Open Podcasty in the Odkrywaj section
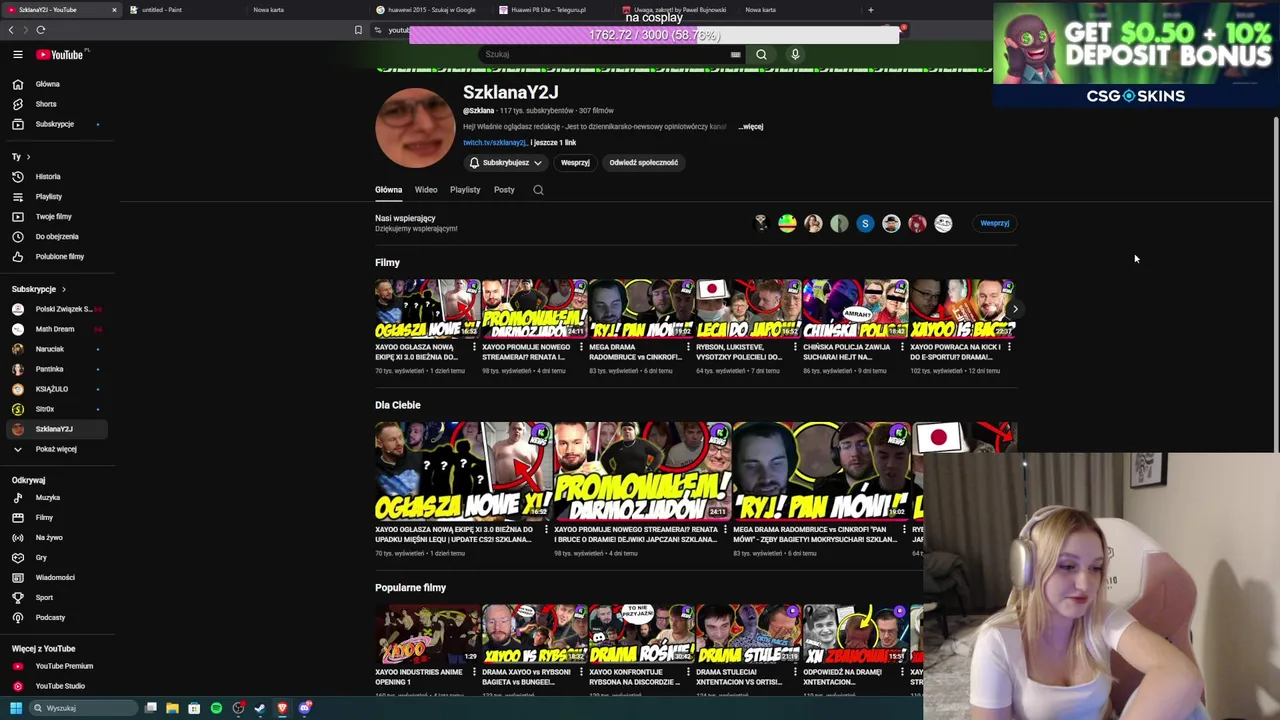1280x720 pixels. [x=50, y=617]
